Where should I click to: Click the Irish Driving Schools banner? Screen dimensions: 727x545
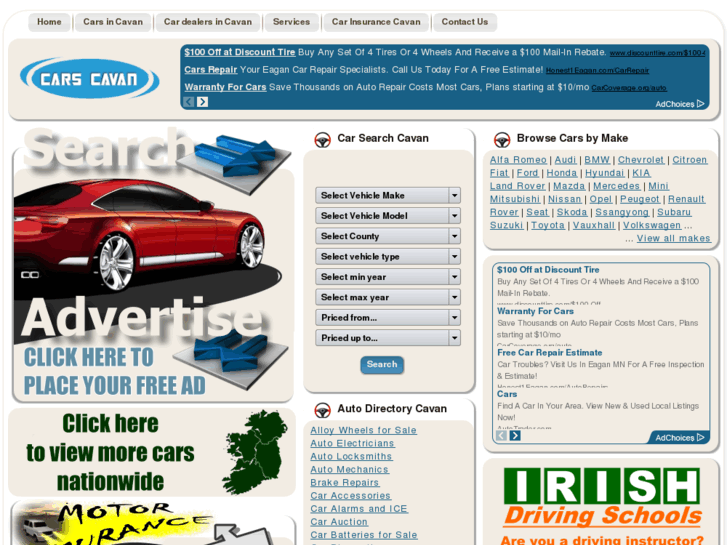pos(602,506)
